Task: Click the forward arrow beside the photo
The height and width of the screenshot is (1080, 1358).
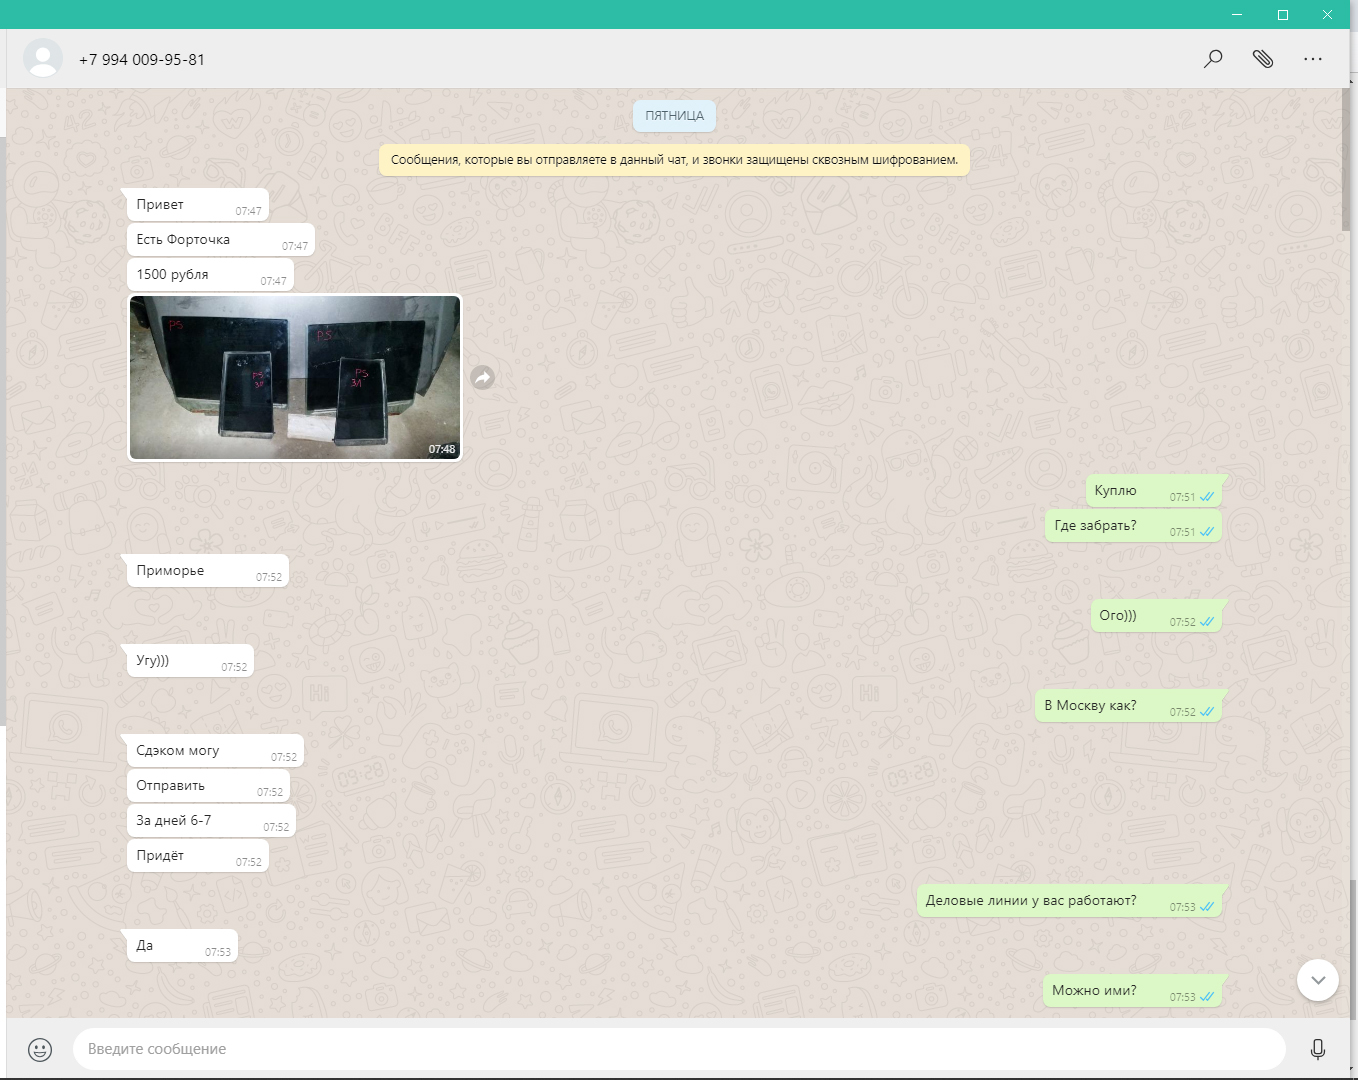Action: click(x=483, y=377)
